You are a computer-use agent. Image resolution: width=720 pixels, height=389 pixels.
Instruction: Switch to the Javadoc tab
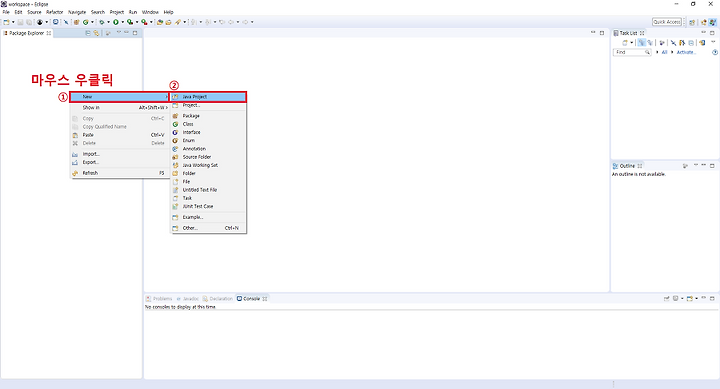[187, 299]
